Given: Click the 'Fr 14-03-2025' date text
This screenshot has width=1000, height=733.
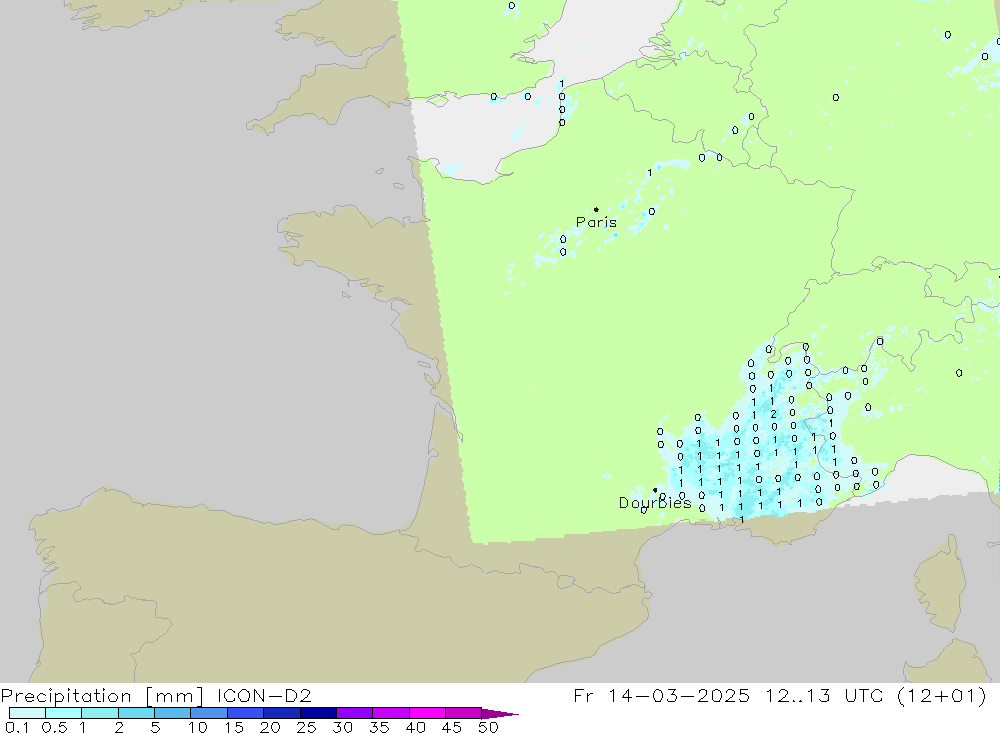Looking at the screenshot, I should [661, 695].
